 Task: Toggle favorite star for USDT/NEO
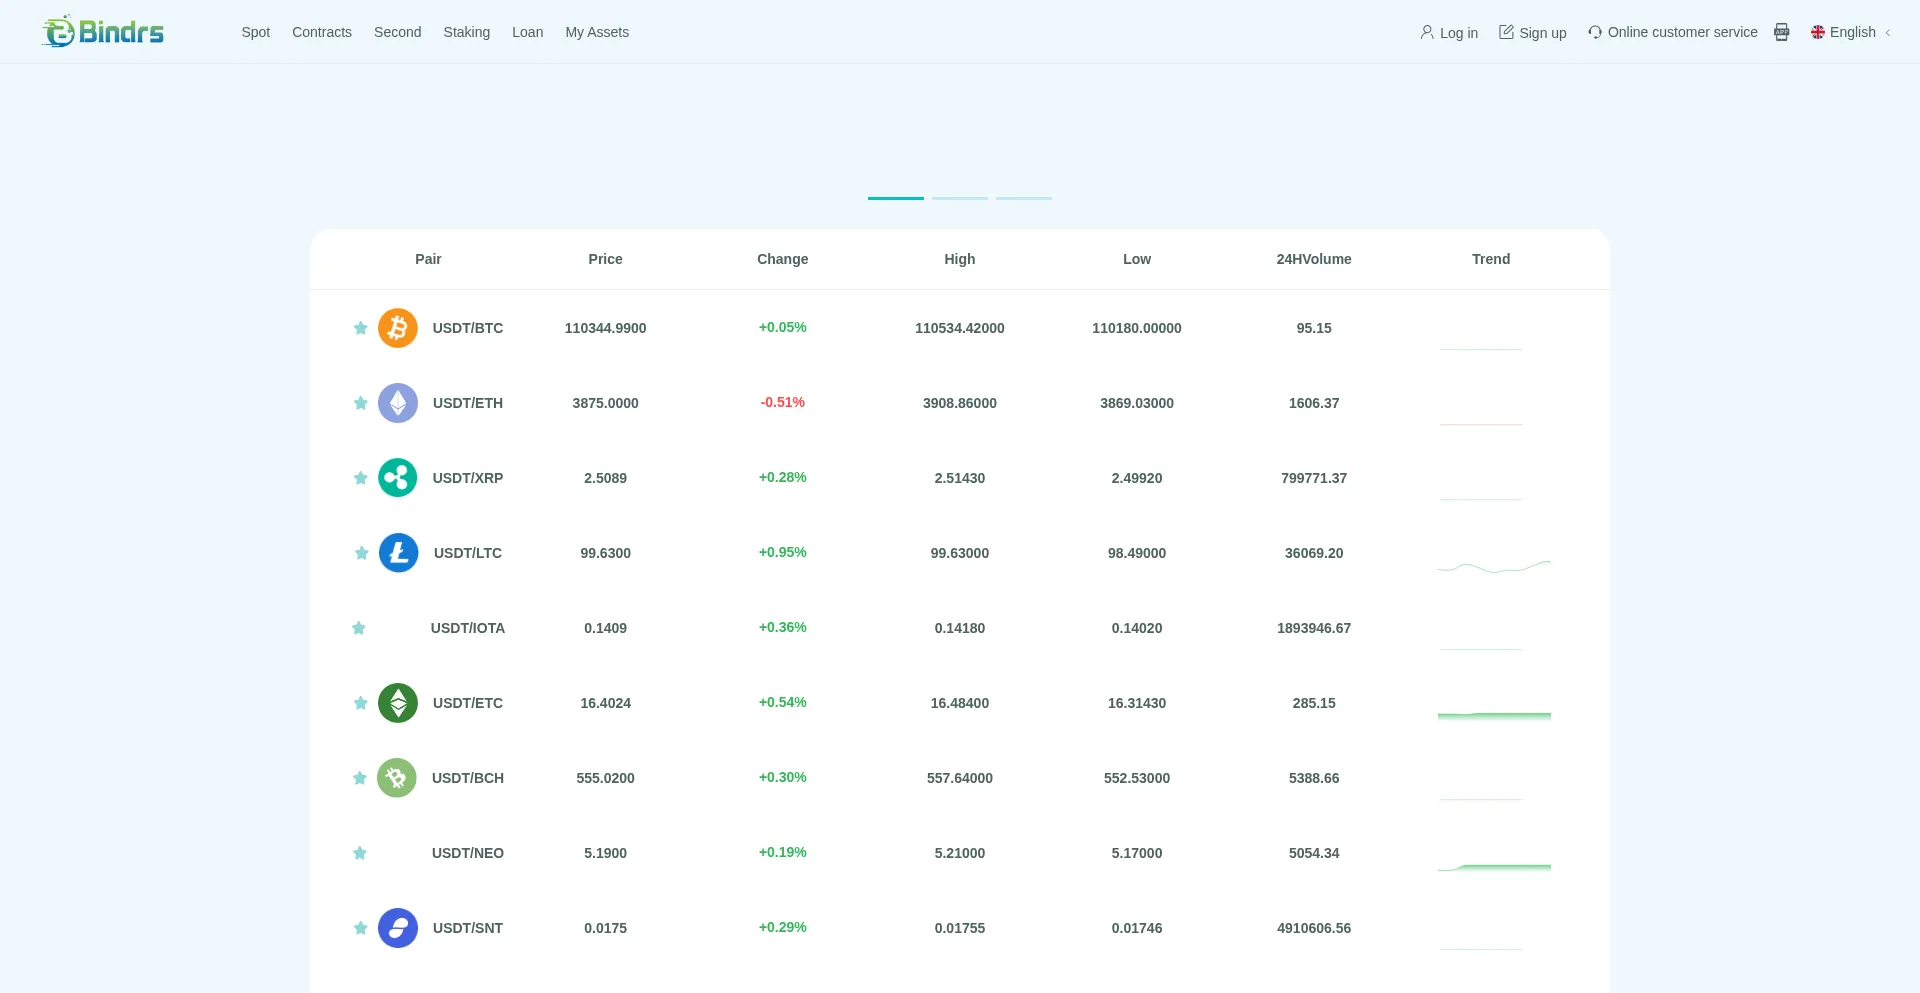pyautogui.click(x=360, y=853)
